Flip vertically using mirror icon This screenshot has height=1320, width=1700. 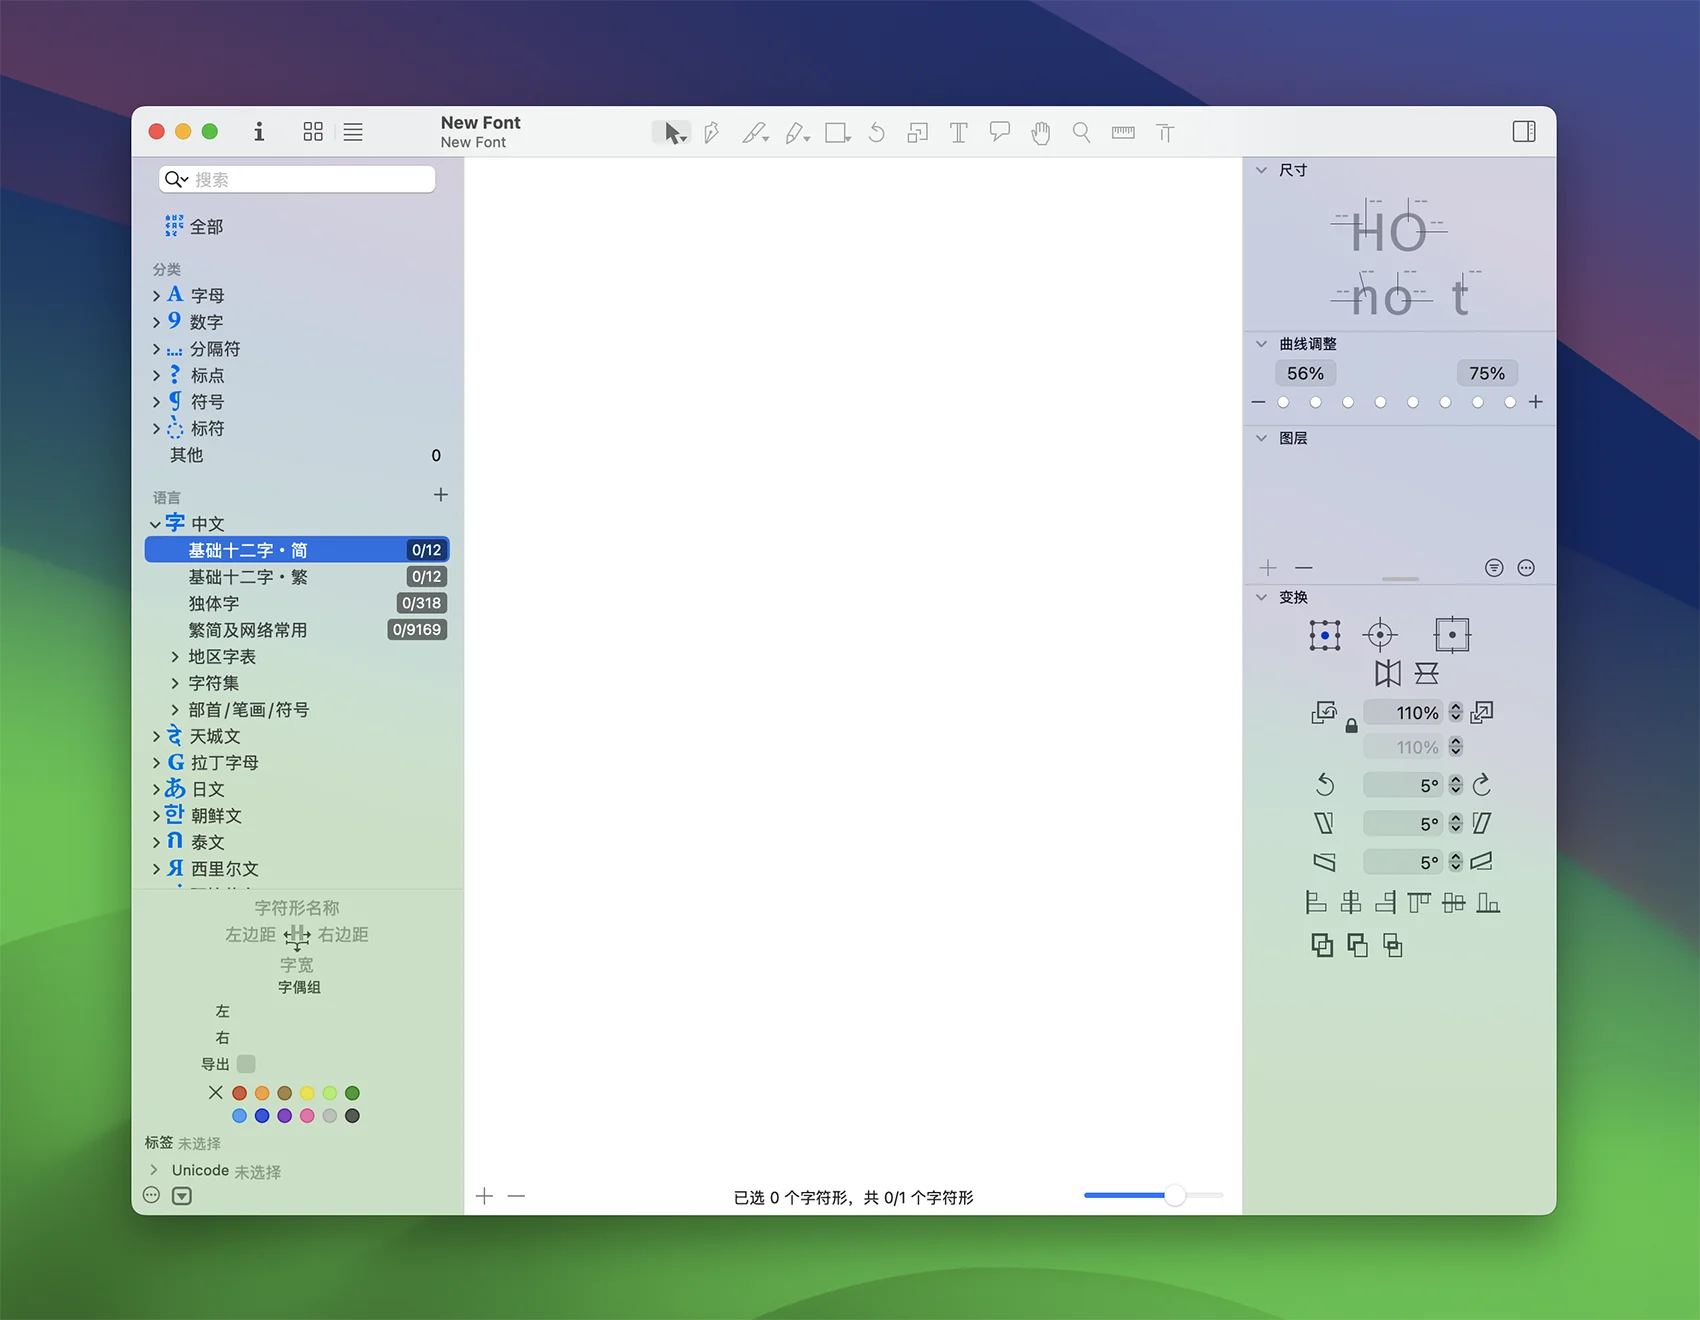(1427, 673)
